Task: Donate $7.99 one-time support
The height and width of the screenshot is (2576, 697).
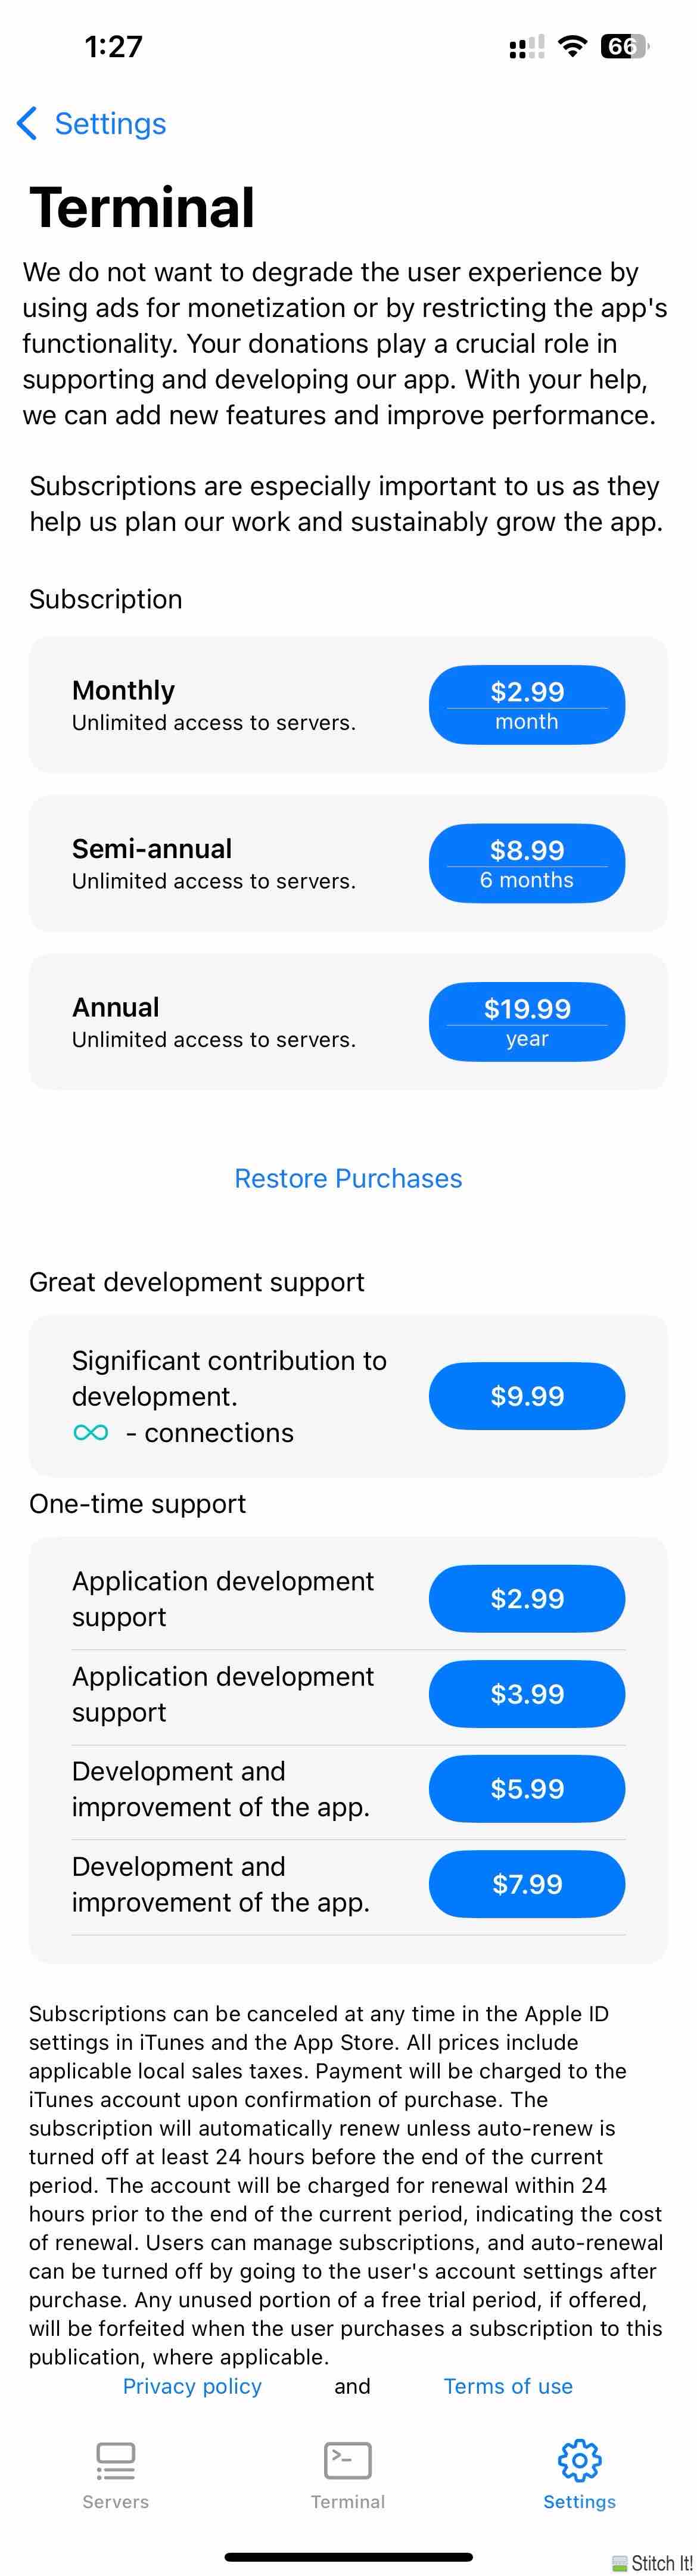Action: pyautogui.click(x=527, y=1884)
